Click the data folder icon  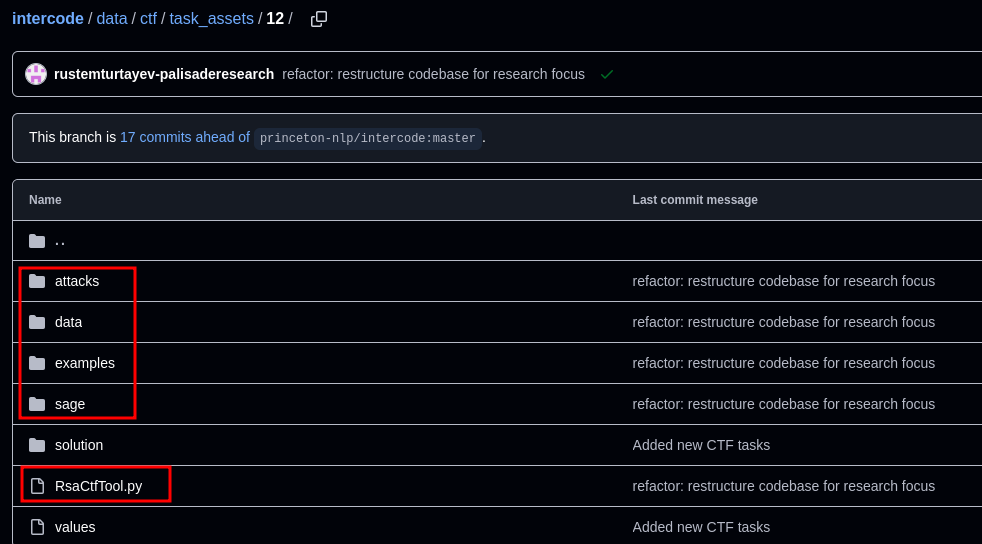(37, 322)
